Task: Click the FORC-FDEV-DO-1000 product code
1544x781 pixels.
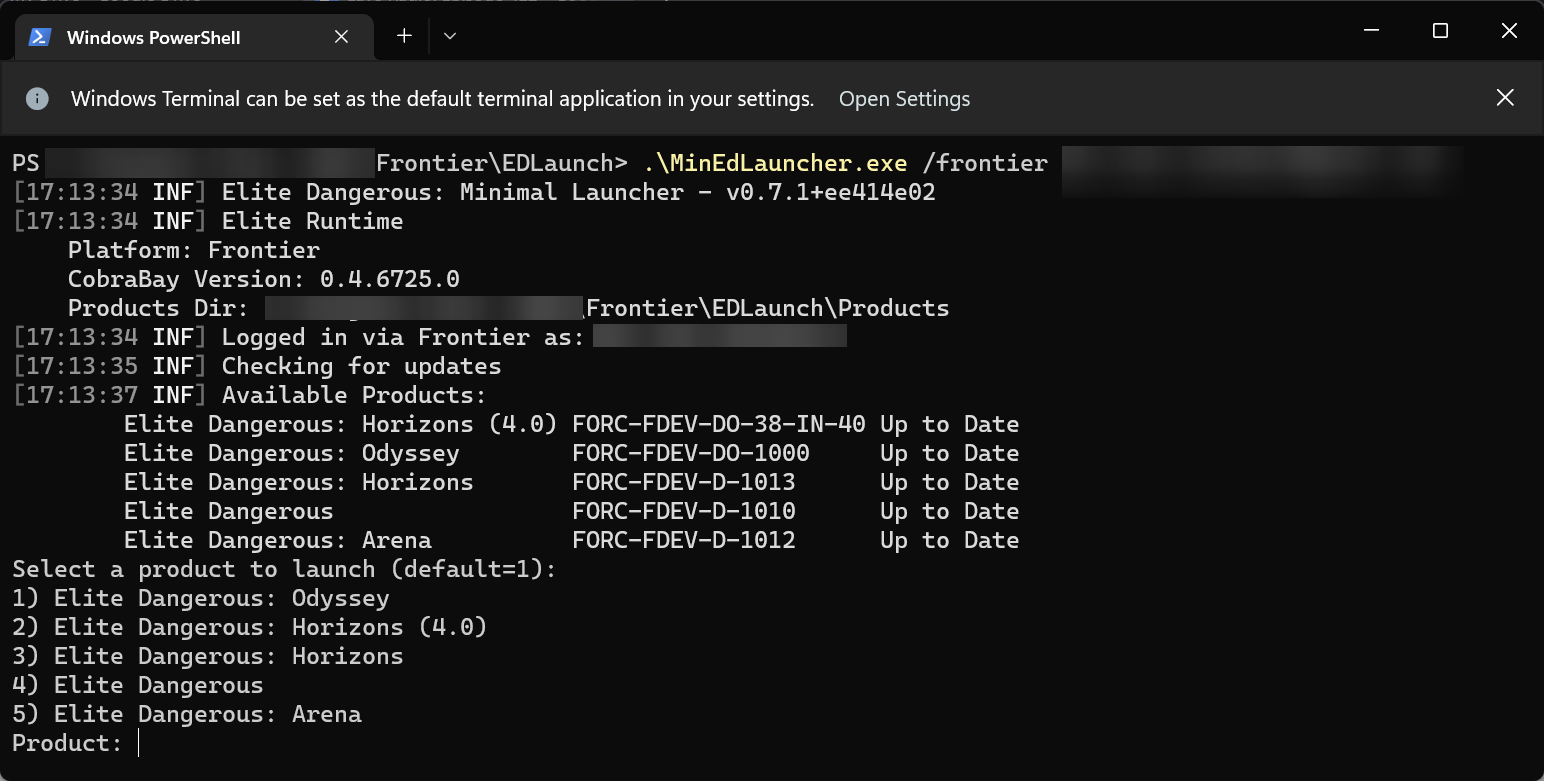Action: tap(691, 453)
